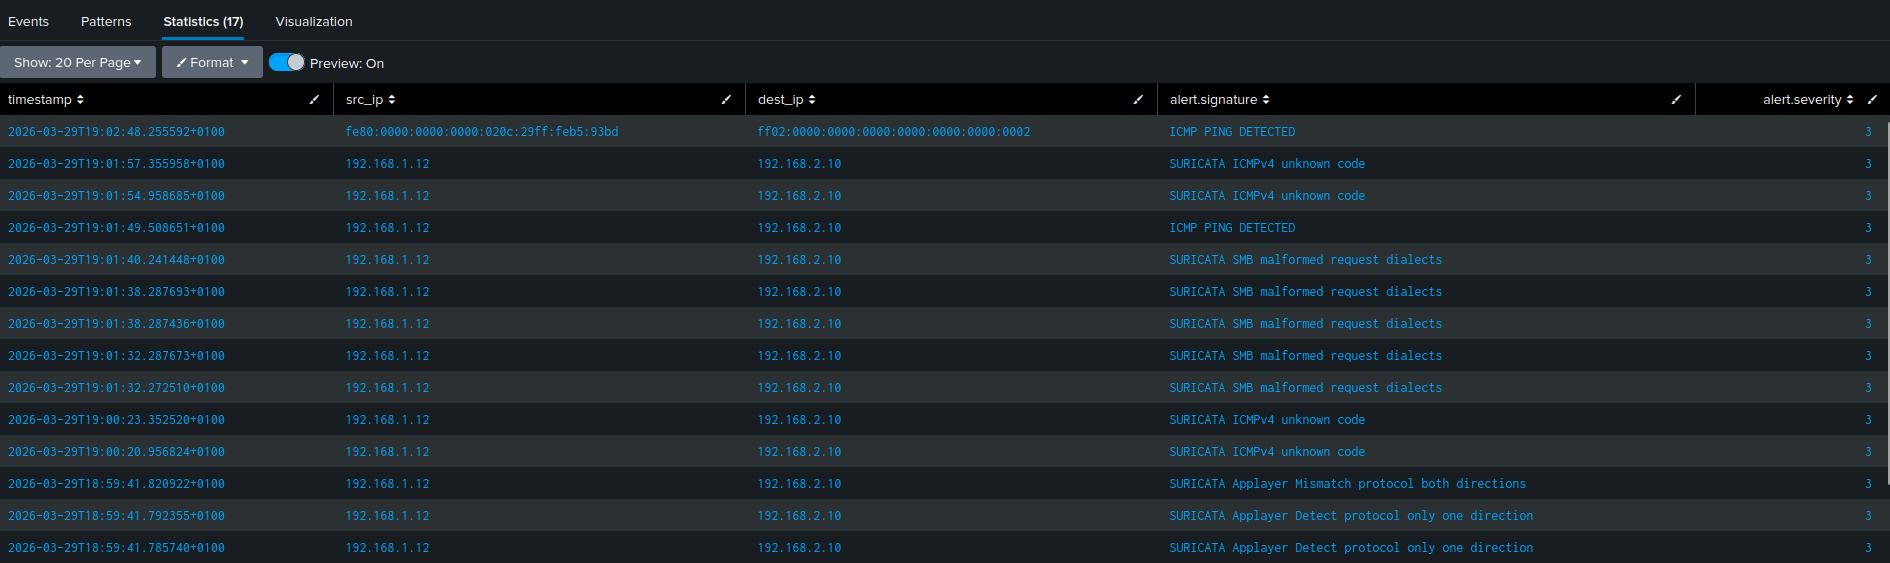Click timestamp 2026-03-29T19:01:38.287436+0100
The image size is (1890, 563).
click(x=116, y=323)
